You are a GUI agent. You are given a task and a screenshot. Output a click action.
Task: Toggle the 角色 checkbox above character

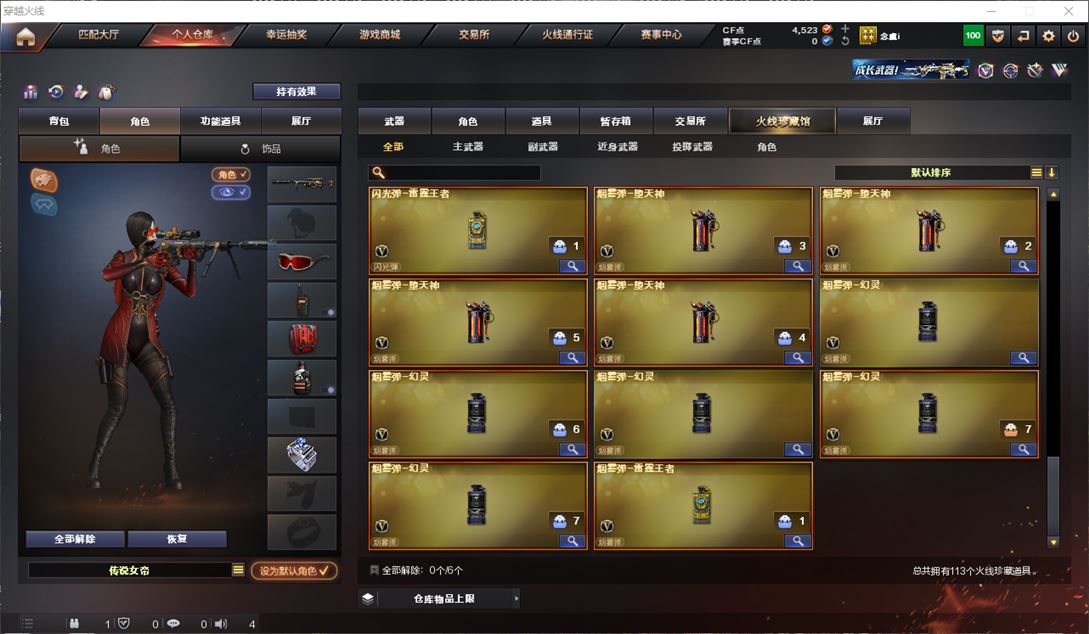[231, 174]
